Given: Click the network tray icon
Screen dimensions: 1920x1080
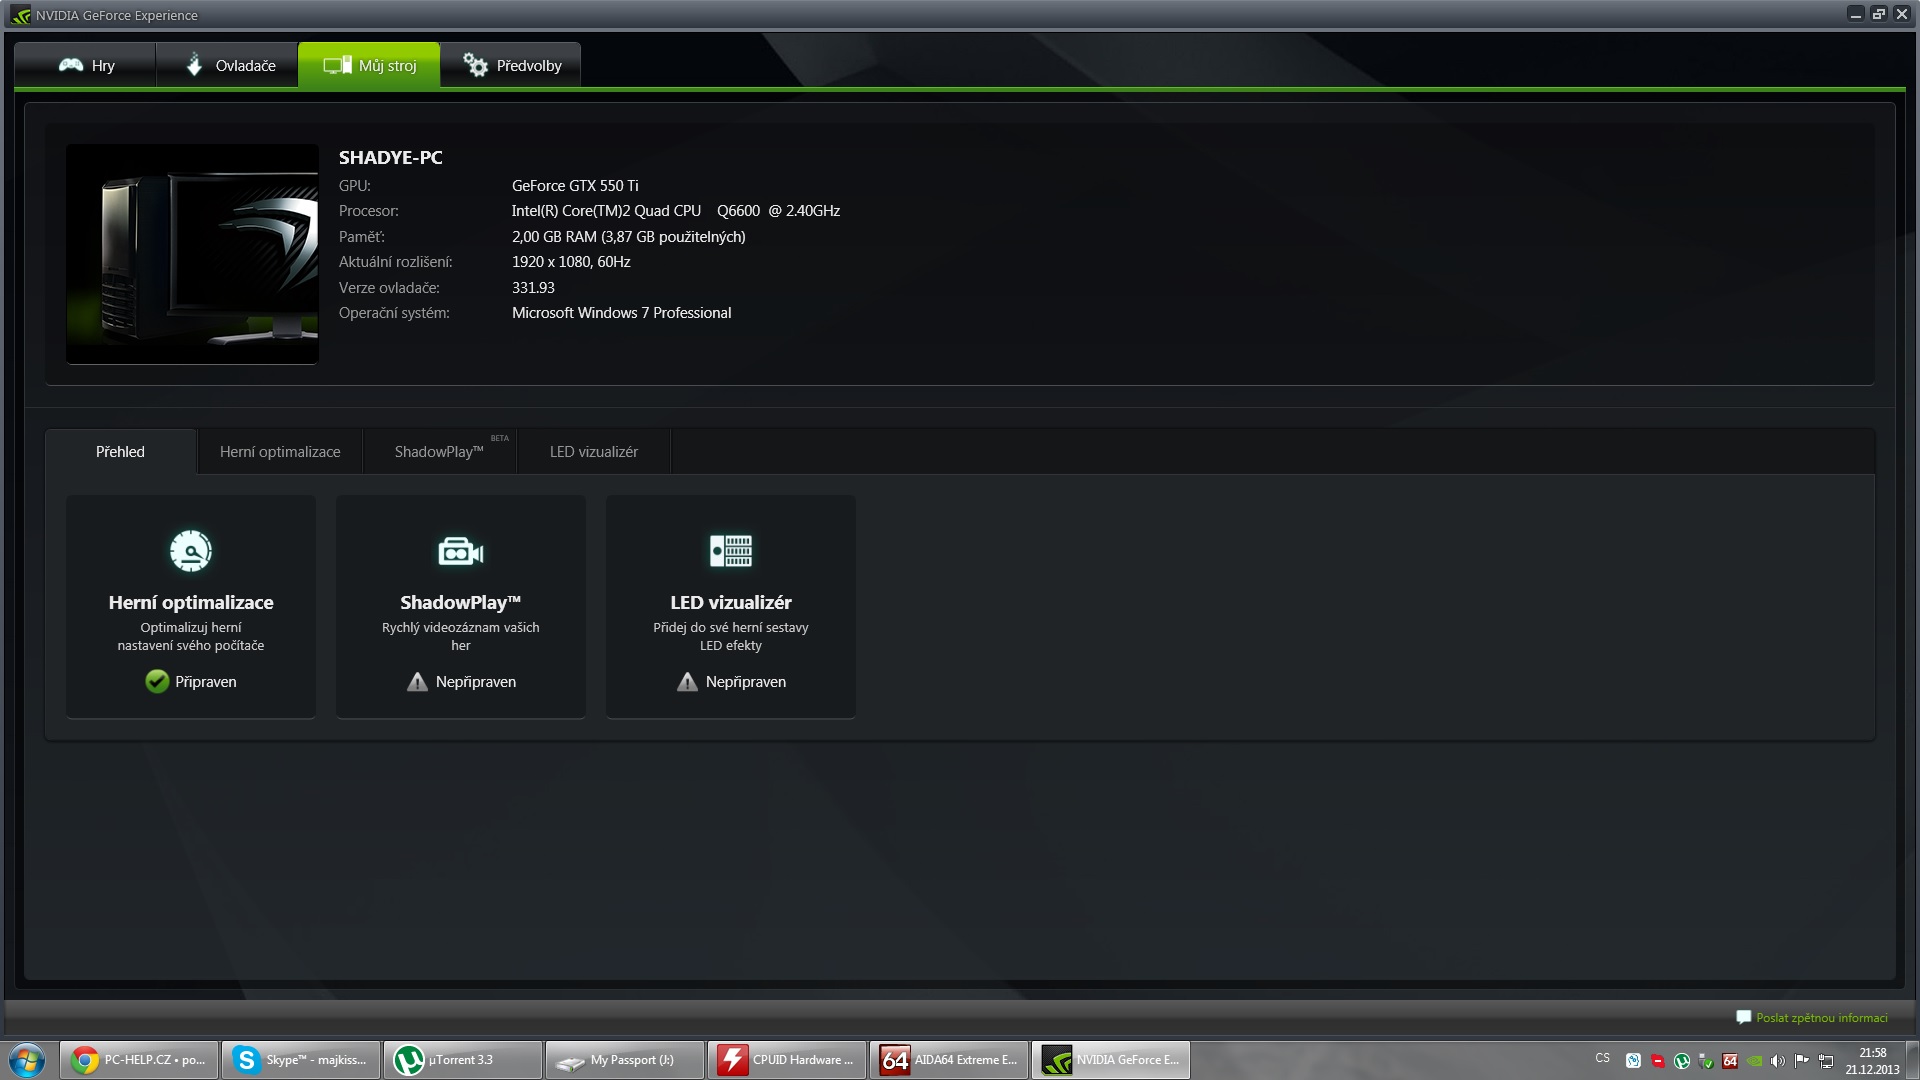Looking at the screenshot, I should pos(1826,1061).
